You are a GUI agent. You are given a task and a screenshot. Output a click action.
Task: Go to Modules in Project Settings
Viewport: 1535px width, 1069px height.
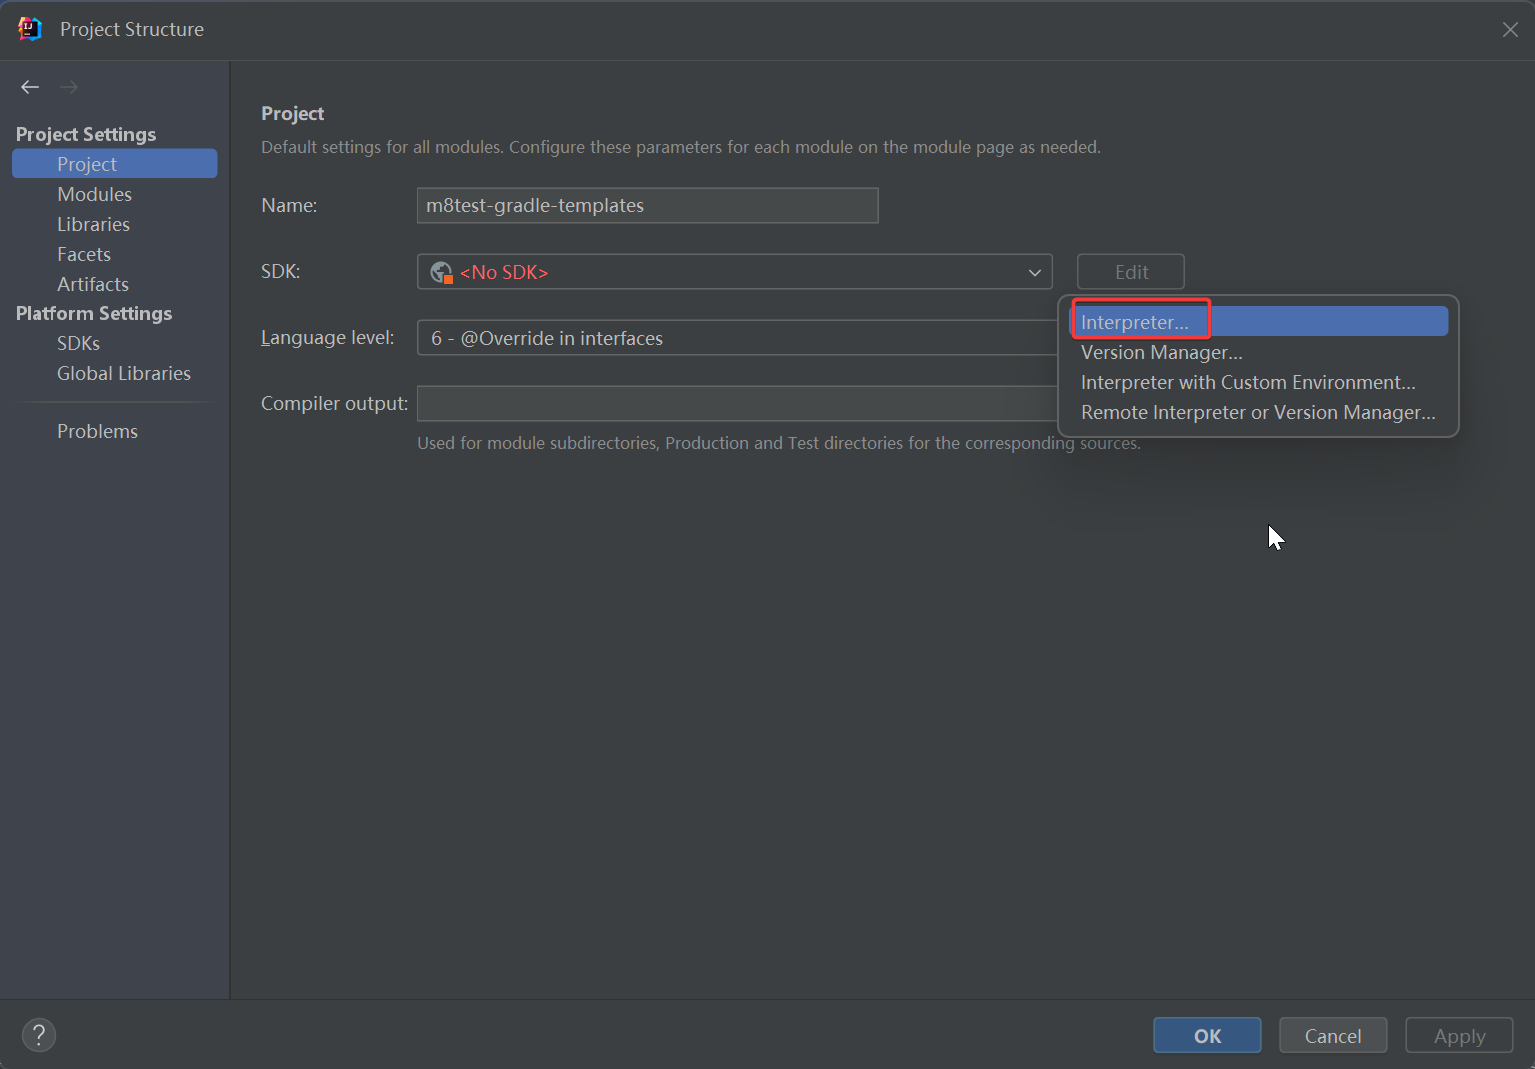pyautogui.click(x=94, y=194)
